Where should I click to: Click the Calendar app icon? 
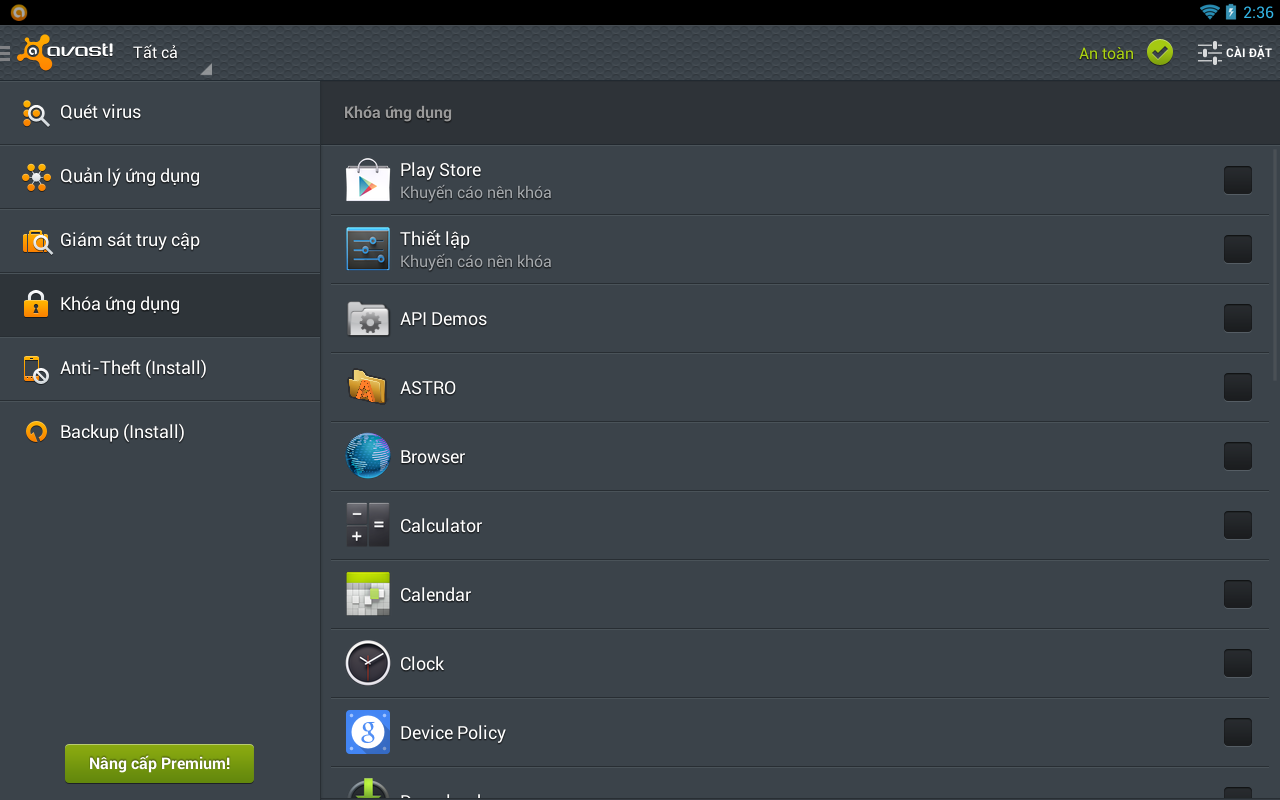368,594
